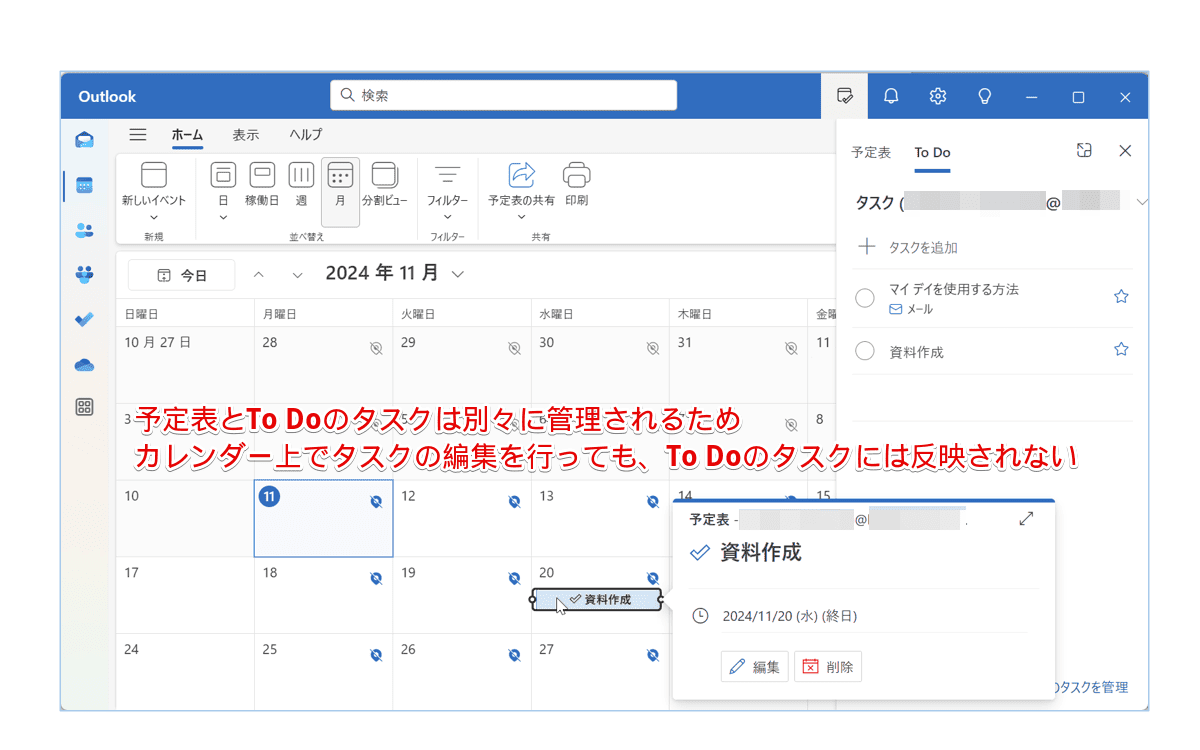Open People from the sidebar

pos(85,229)
